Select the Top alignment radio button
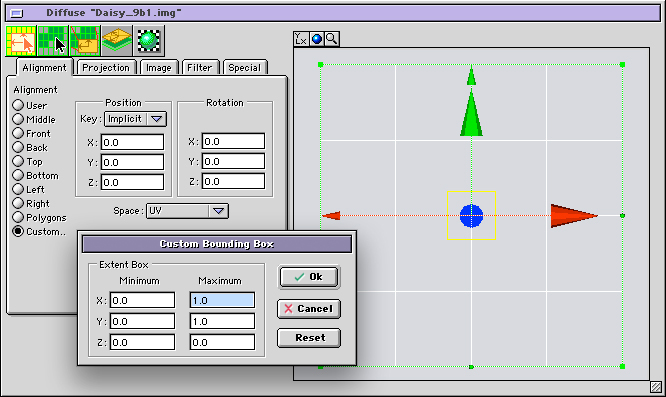 pos(18,161)
